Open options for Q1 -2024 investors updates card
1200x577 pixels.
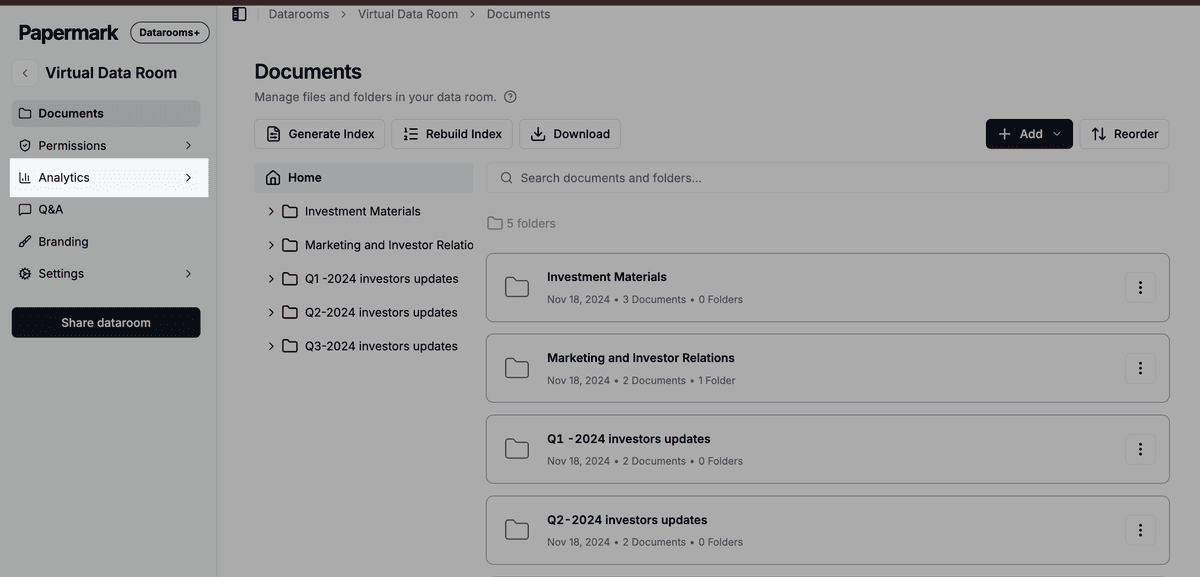[x=1140, y=450]
